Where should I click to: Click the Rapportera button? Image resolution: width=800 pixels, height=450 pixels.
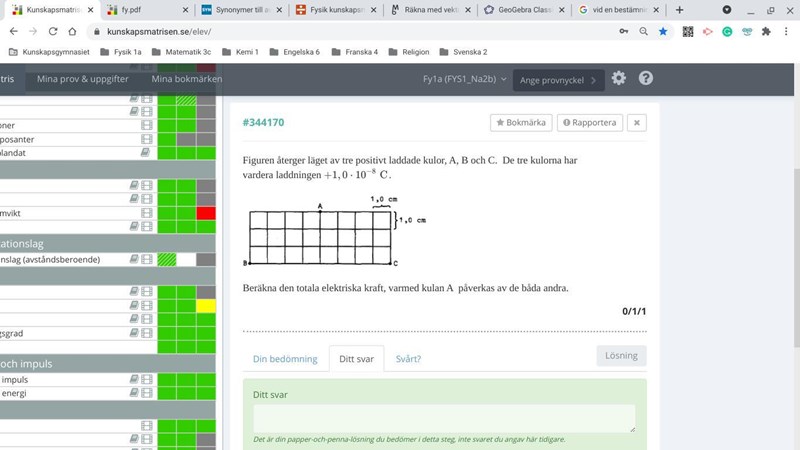[590, 123]
